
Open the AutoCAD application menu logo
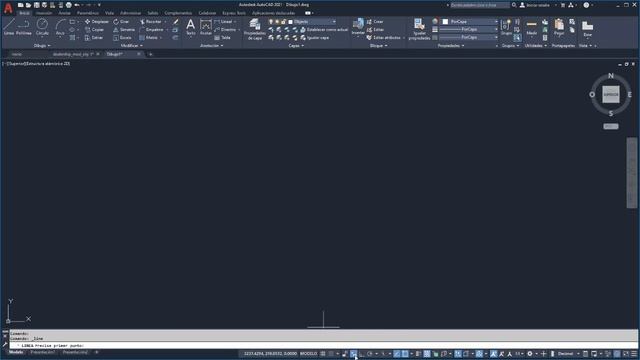coord(8,8)
